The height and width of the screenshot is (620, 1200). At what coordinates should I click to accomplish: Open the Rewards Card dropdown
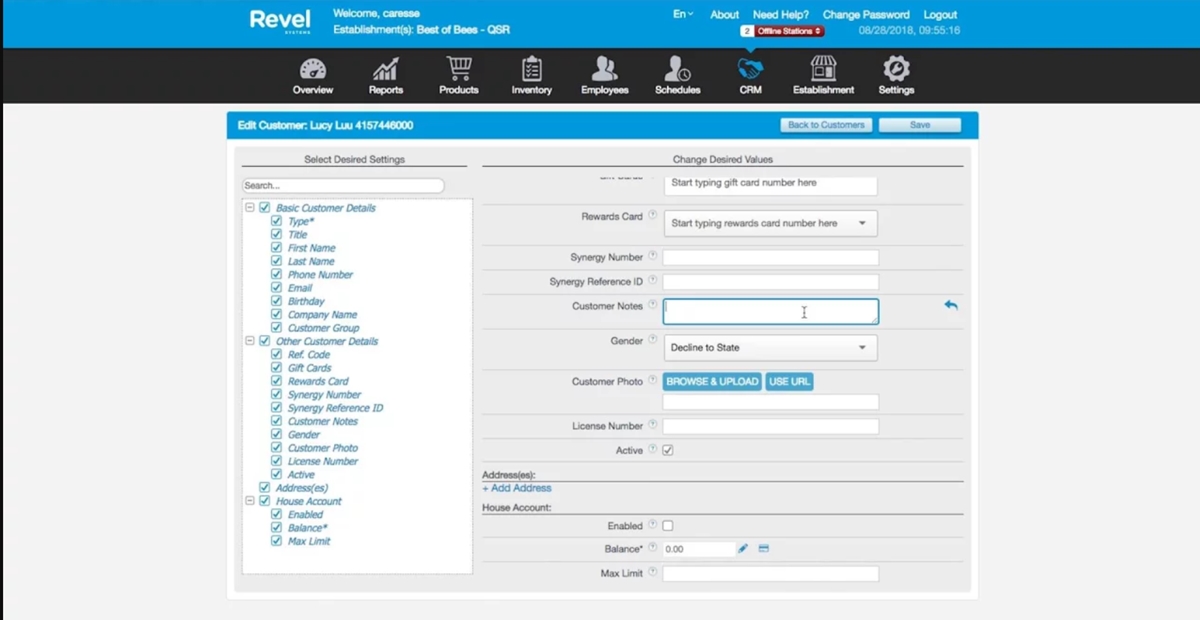(x=770, y=223)
